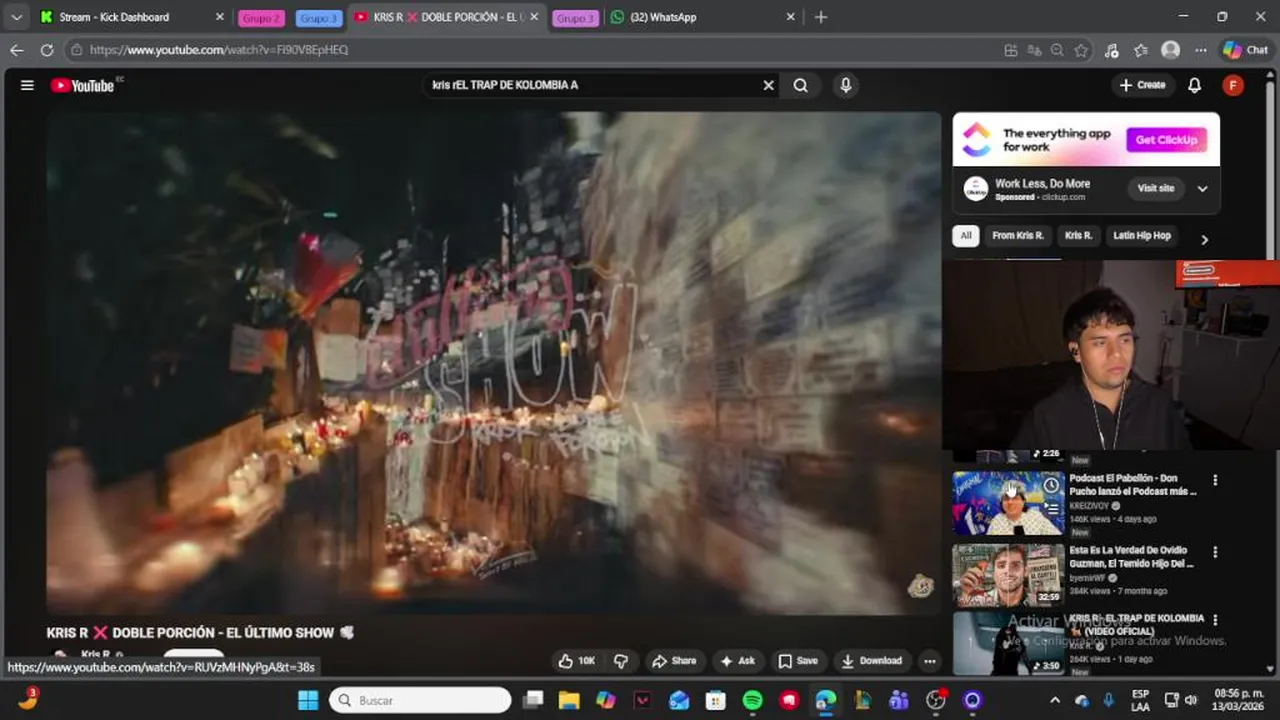
Task: Open options for Ovidio Guzman video
Action: 1215,552
